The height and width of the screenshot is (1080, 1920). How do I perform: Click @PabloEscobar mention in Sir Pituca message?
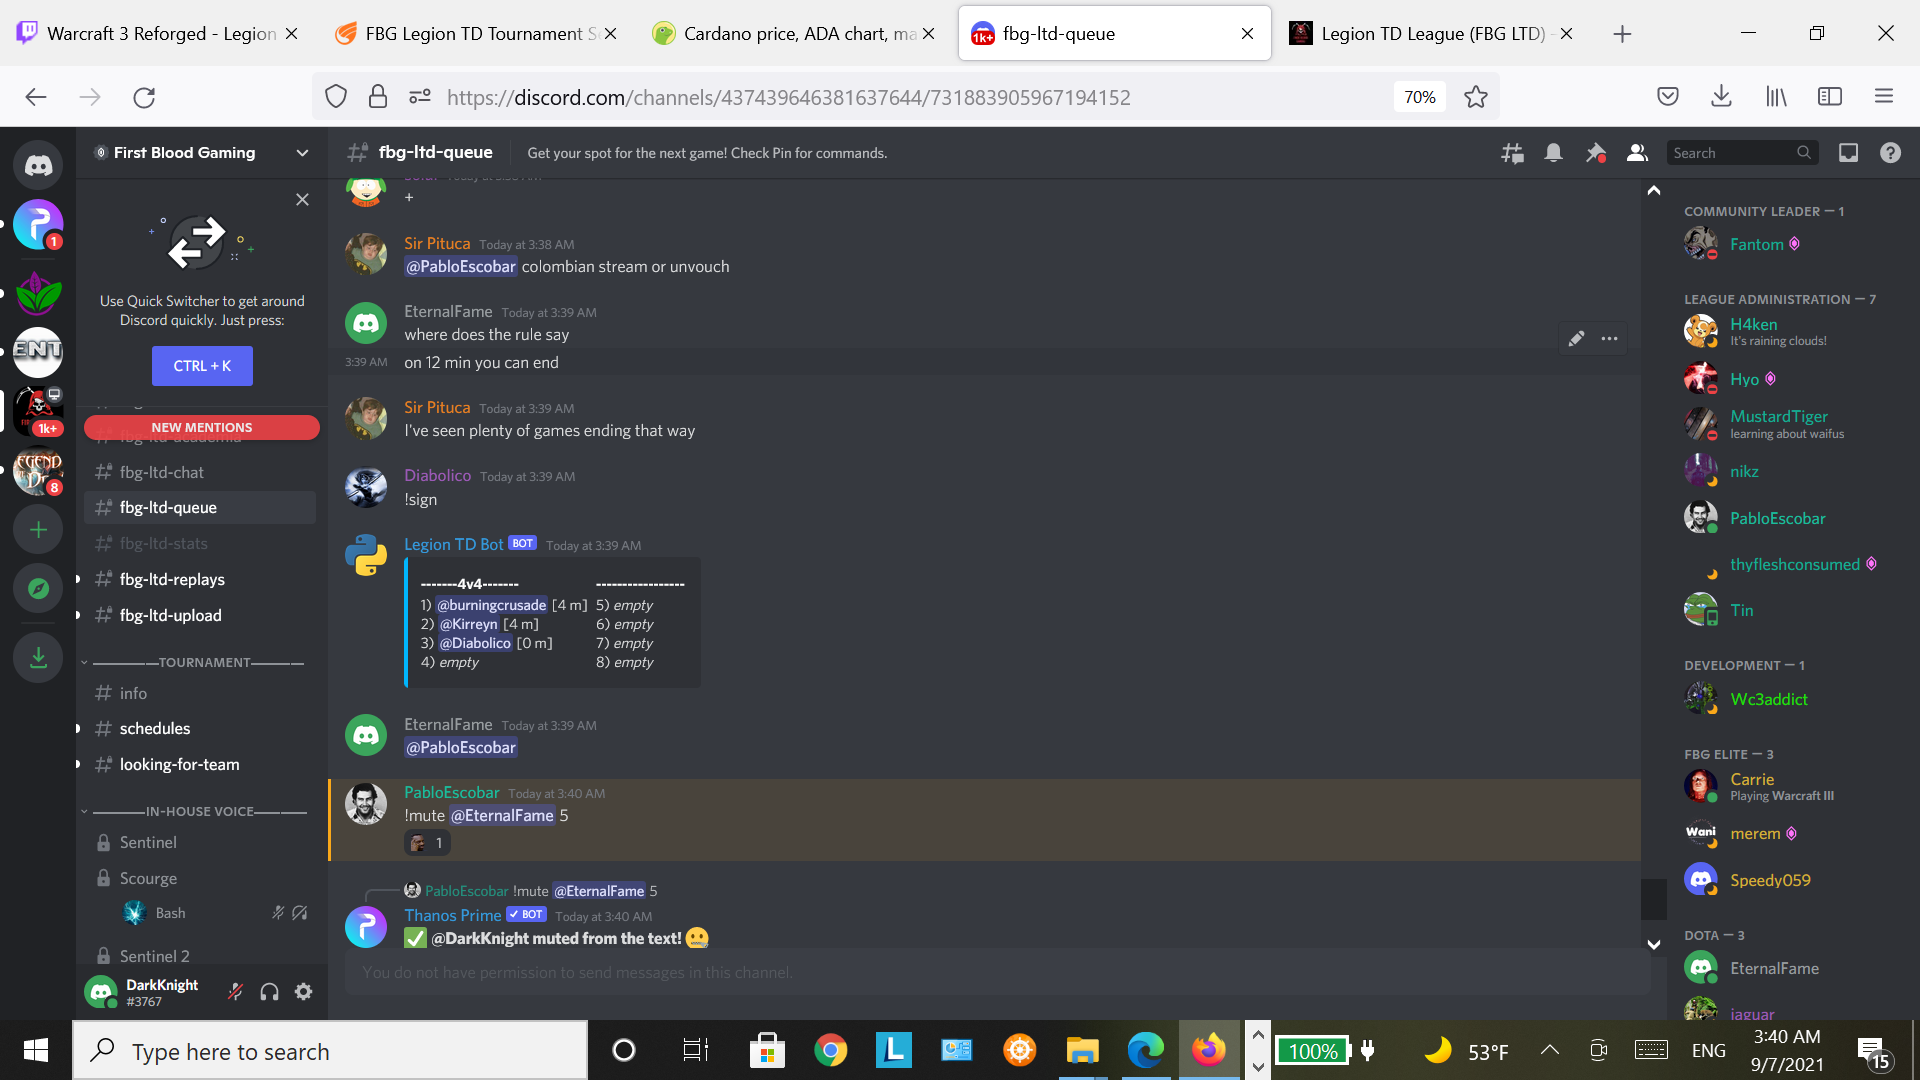tap(460, 267)
